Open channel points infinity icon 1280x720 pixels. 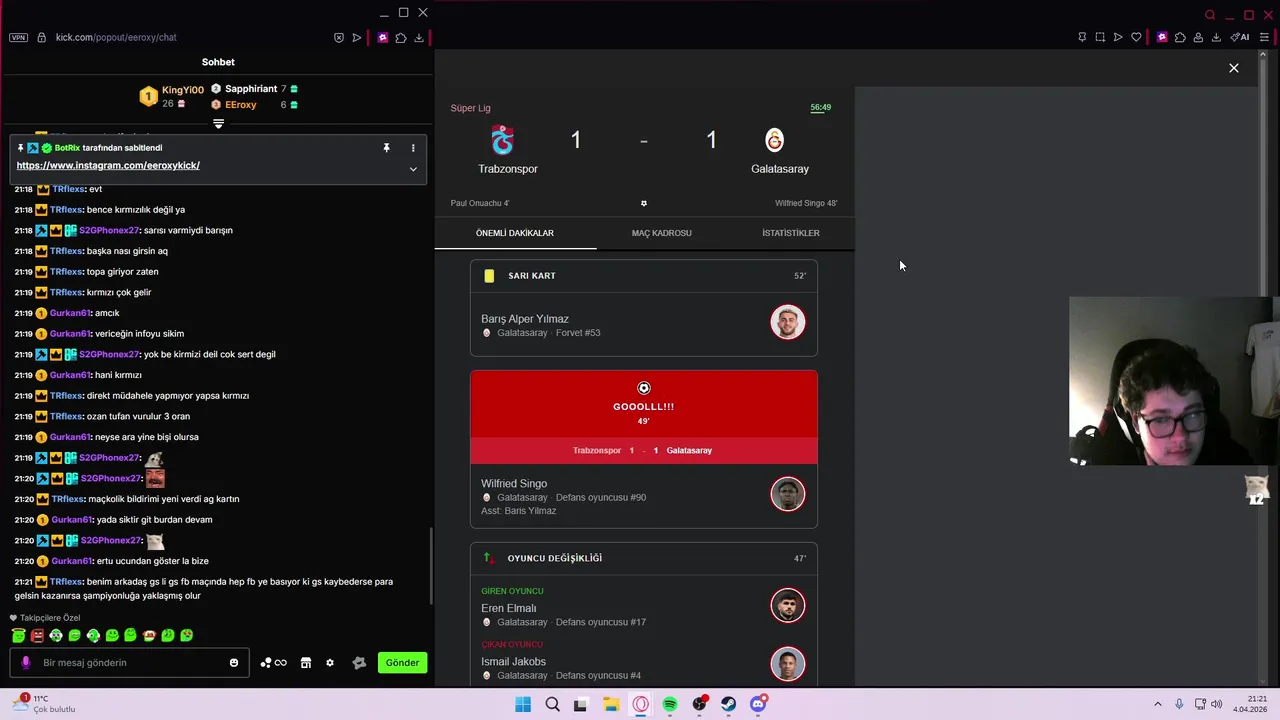click(273, 663)
